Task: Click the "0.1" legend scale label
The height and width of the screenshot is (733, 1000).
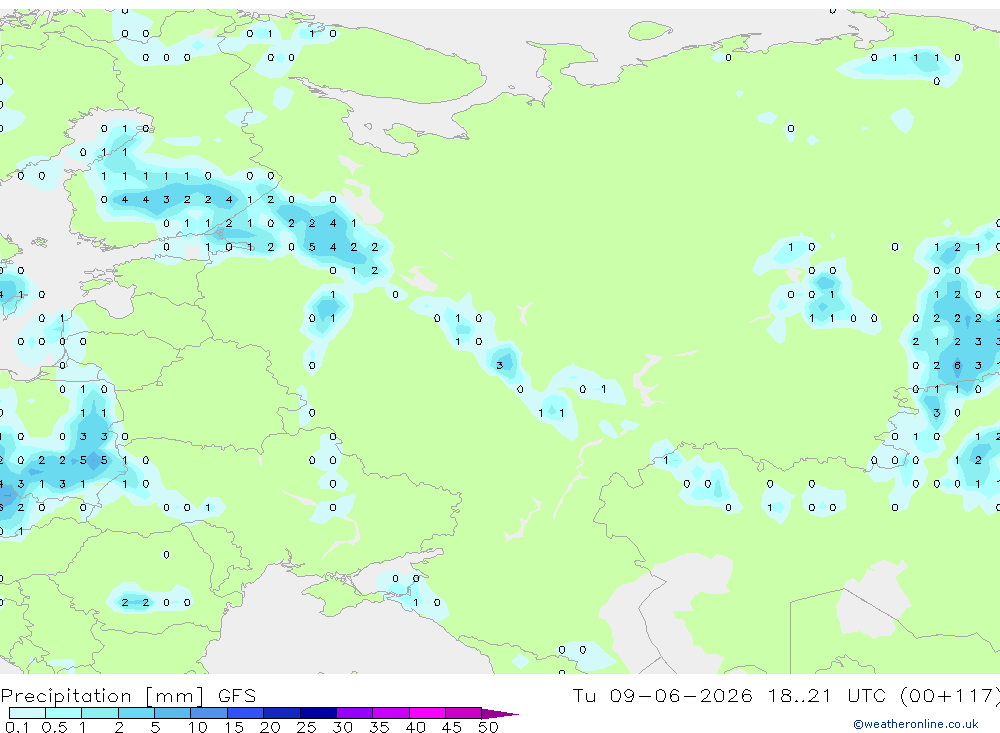Action: (x=17, y=727)
